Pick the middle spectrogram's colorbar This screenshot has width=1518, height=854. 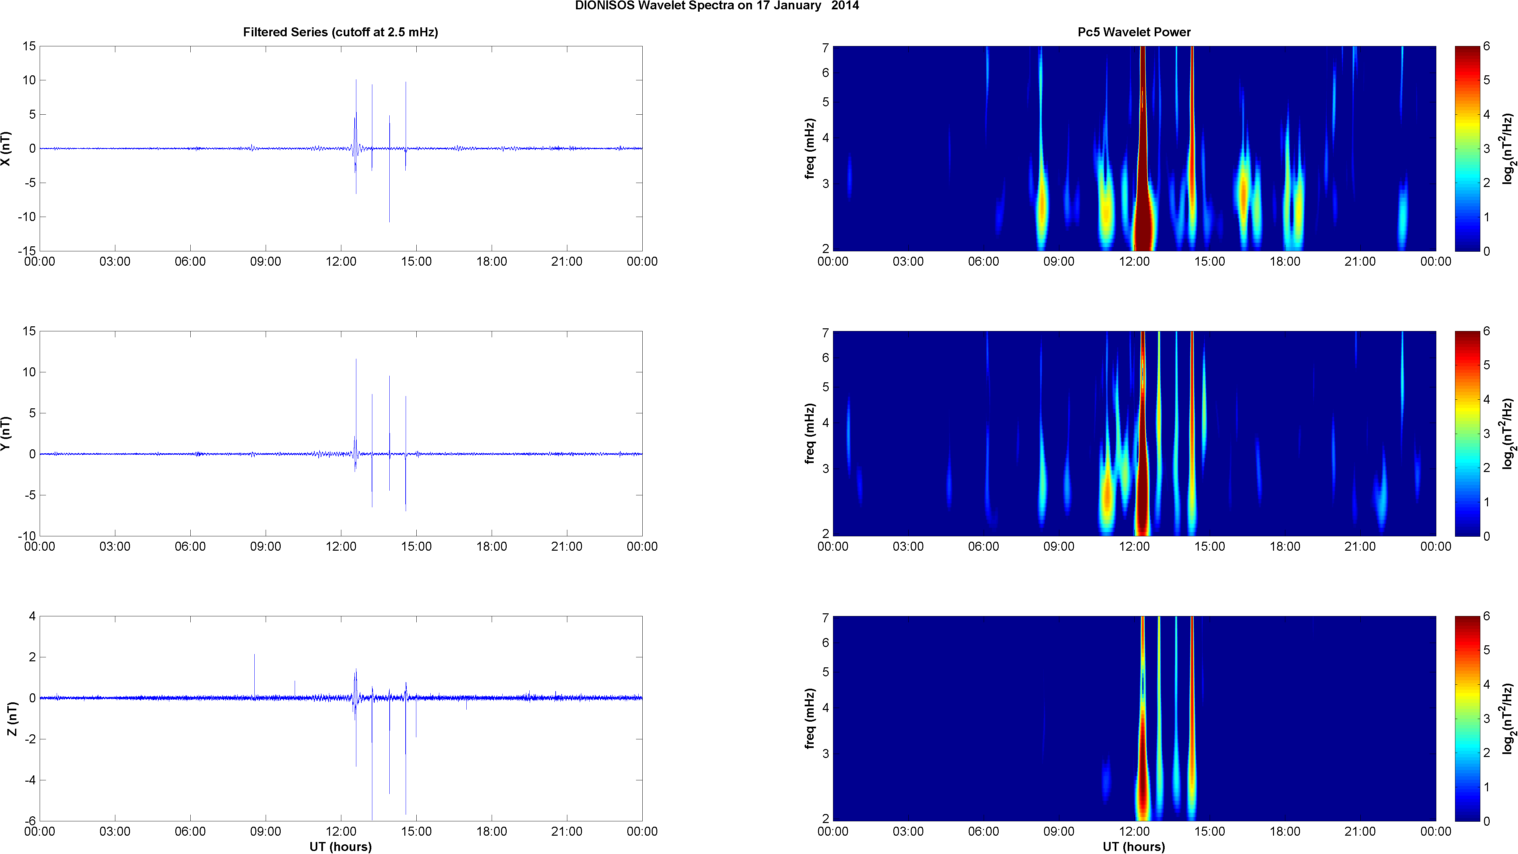point(1466,433)
